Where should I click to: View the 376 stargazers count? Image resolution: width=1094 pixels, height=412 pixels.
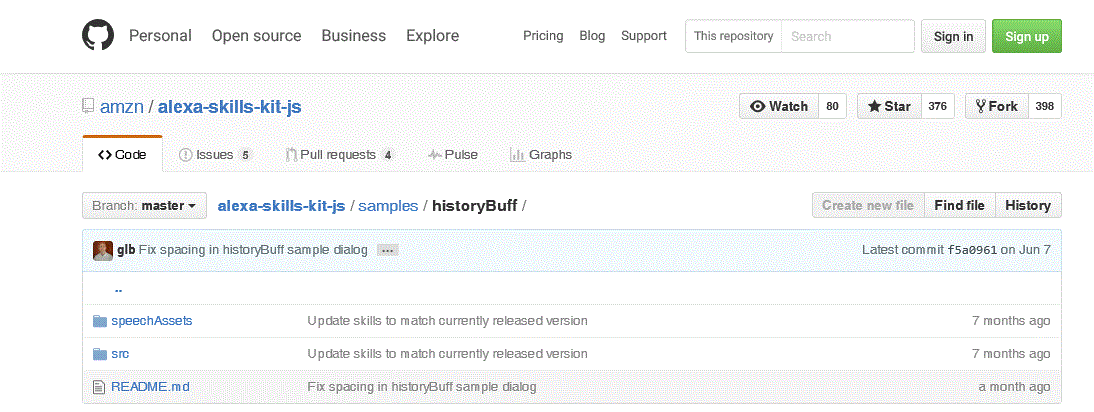coord(938,106)
